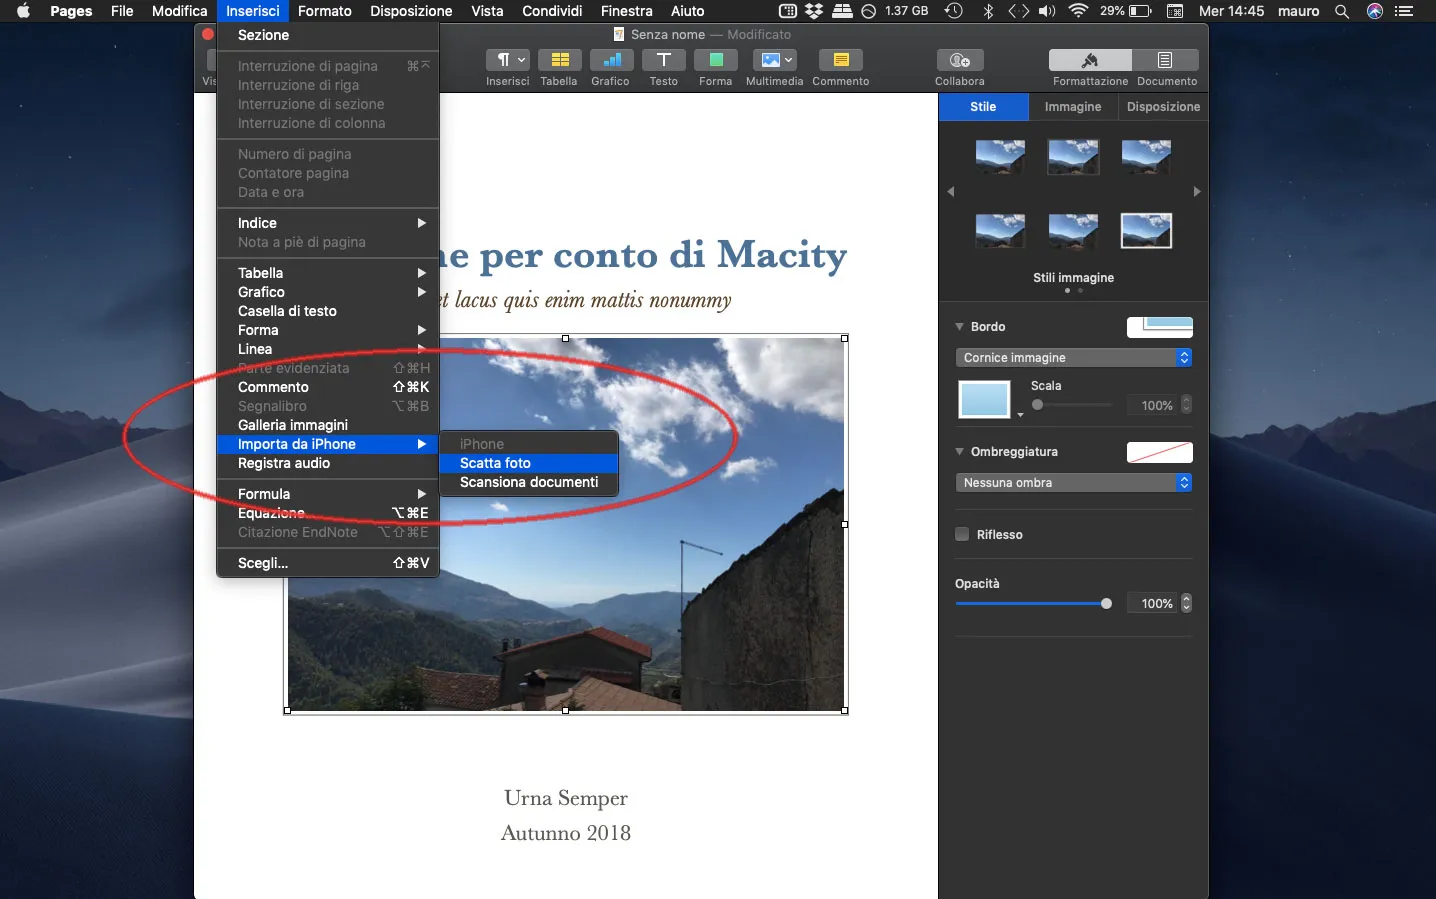Open the Multimedia toolbar button
This screenshot has height=899, width=1436.
pos(775,60)
